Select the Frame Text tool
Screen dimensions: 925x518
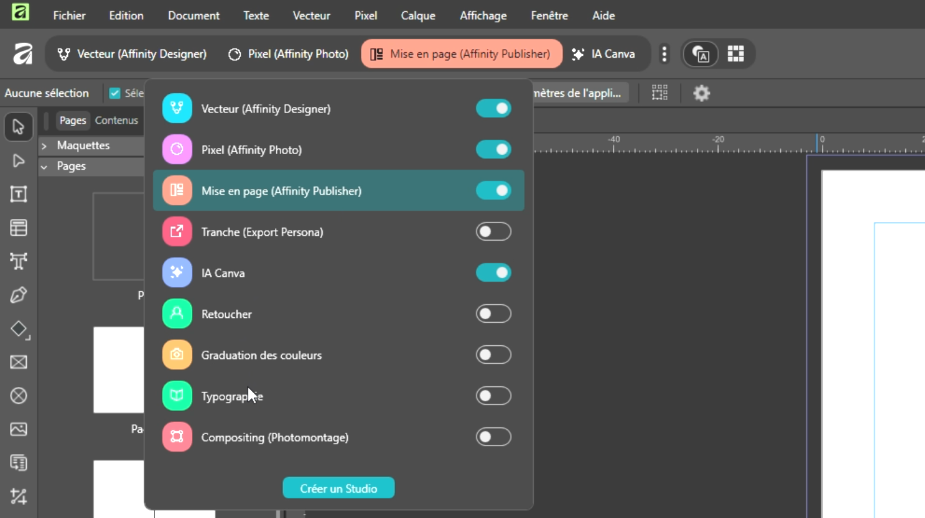18,194
